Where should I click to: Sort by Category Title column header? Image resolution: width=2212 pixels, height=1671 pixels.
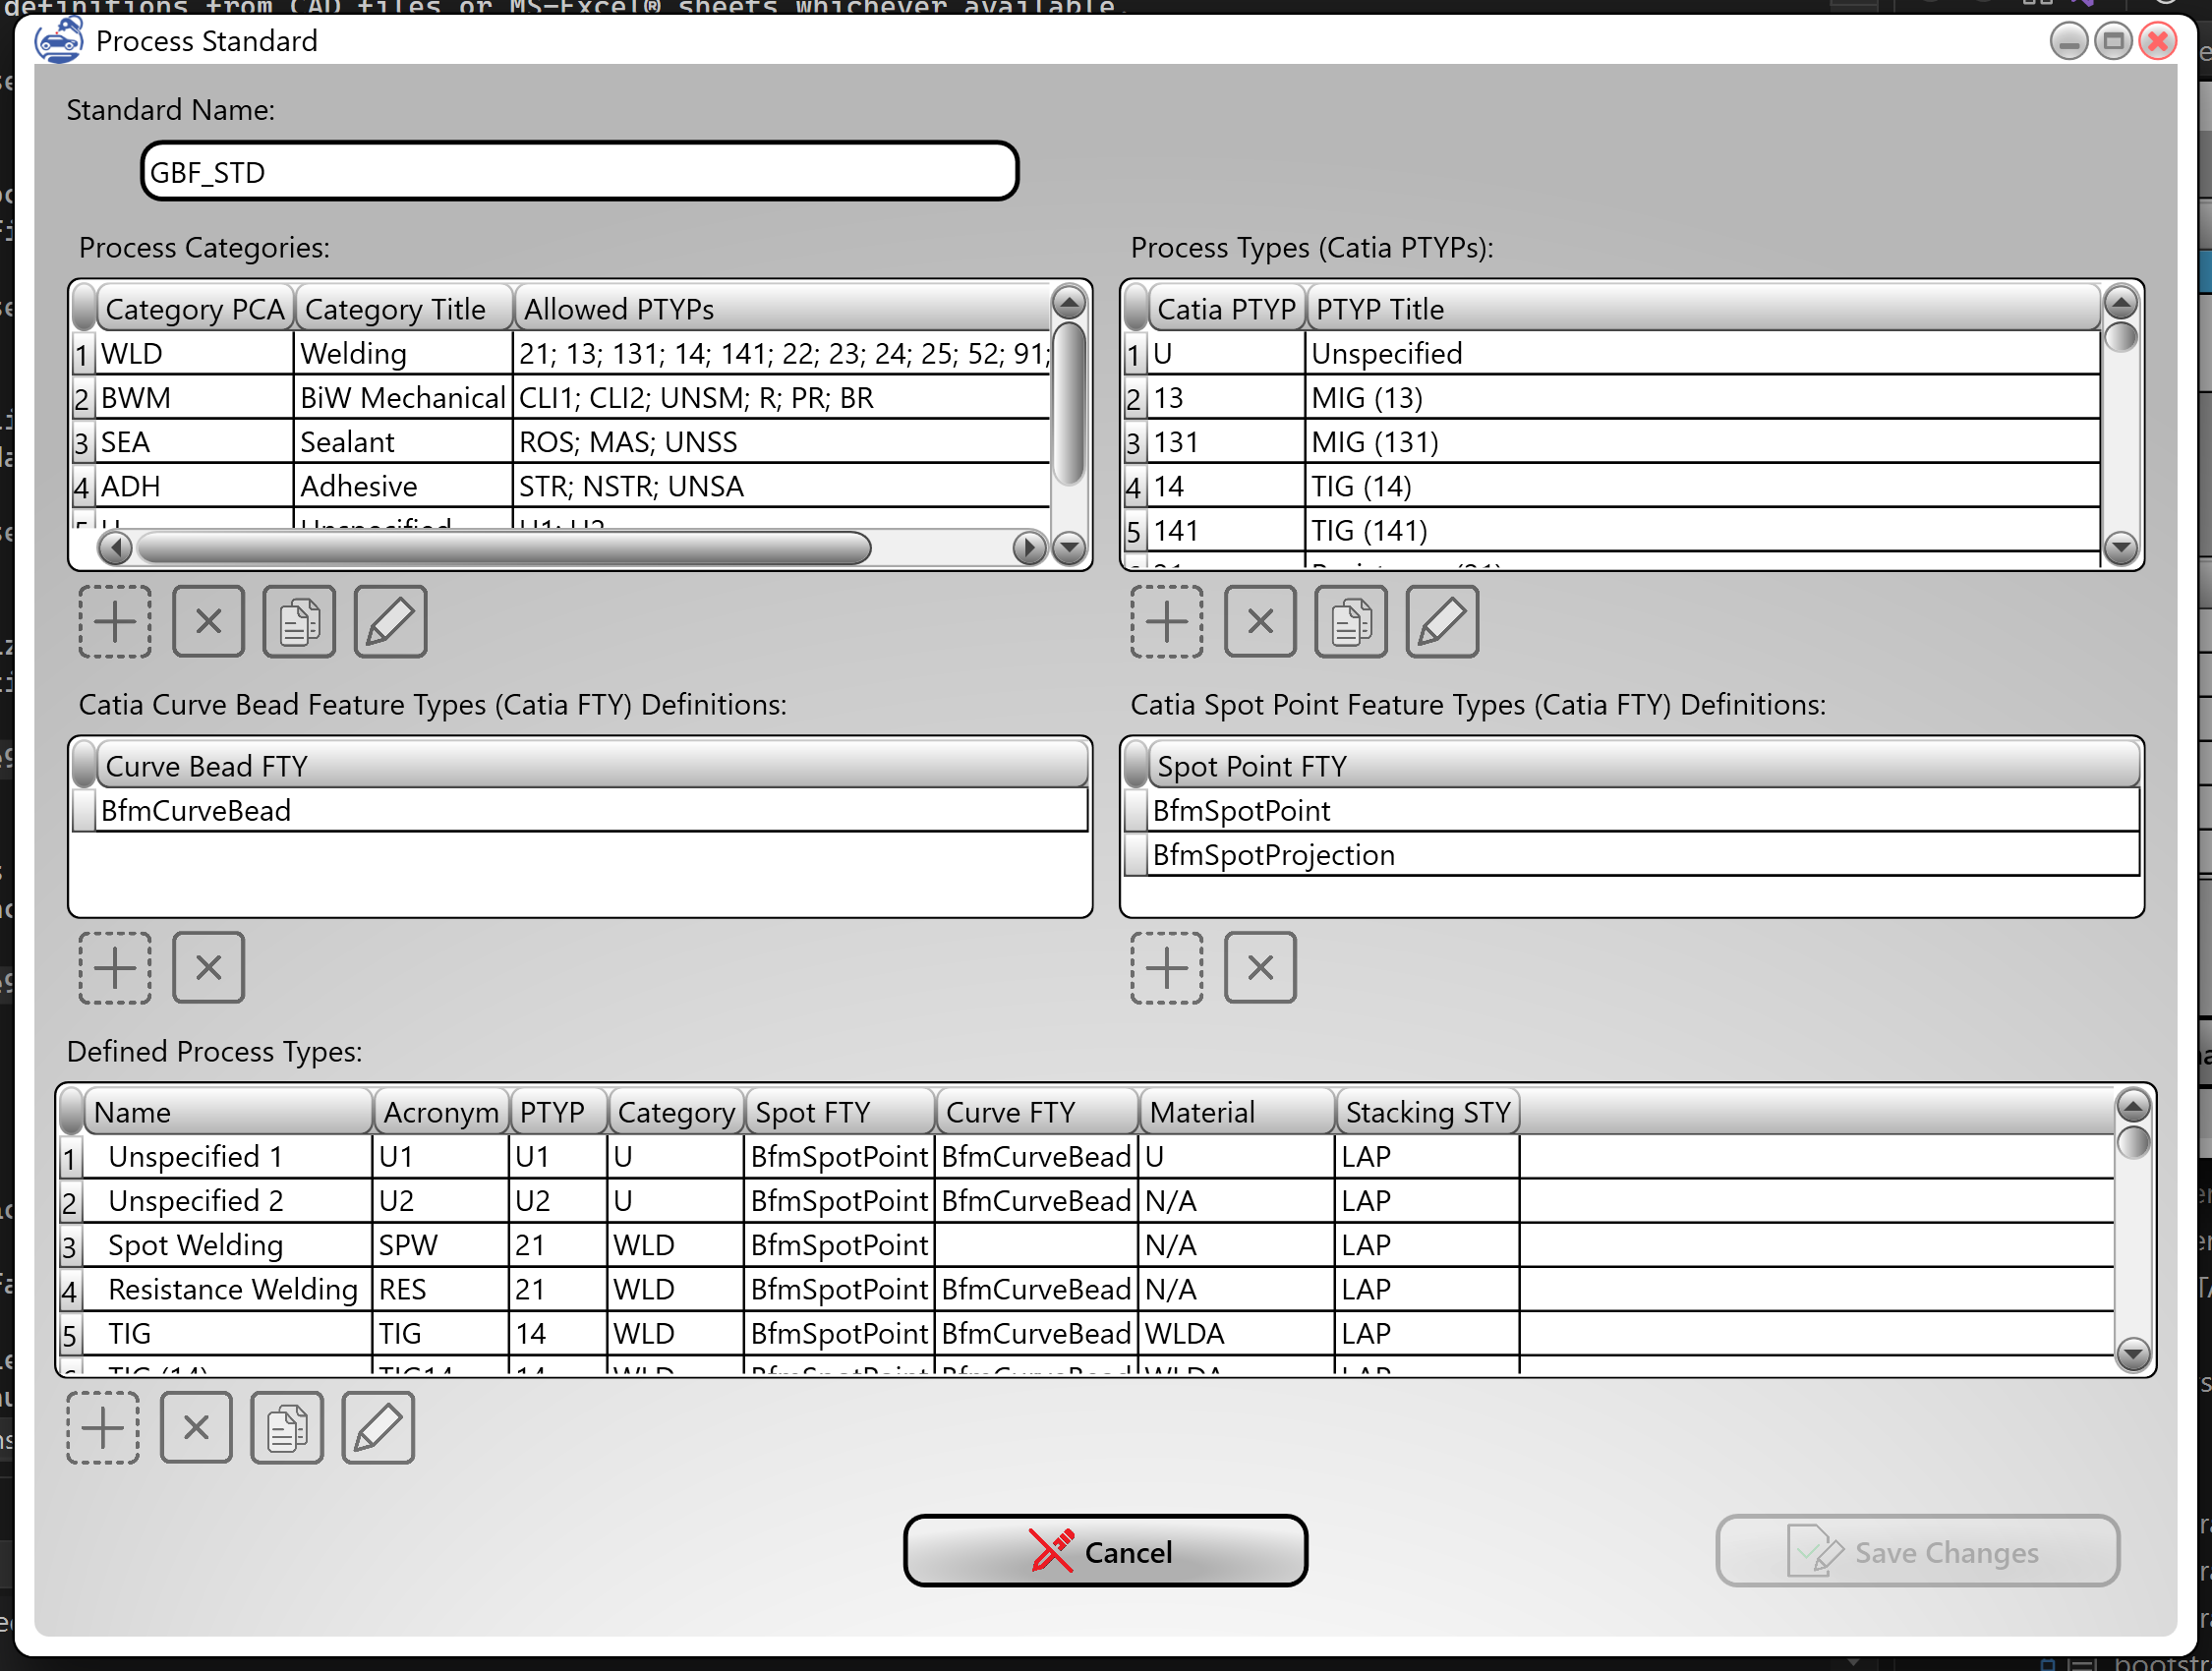point(404,308)
